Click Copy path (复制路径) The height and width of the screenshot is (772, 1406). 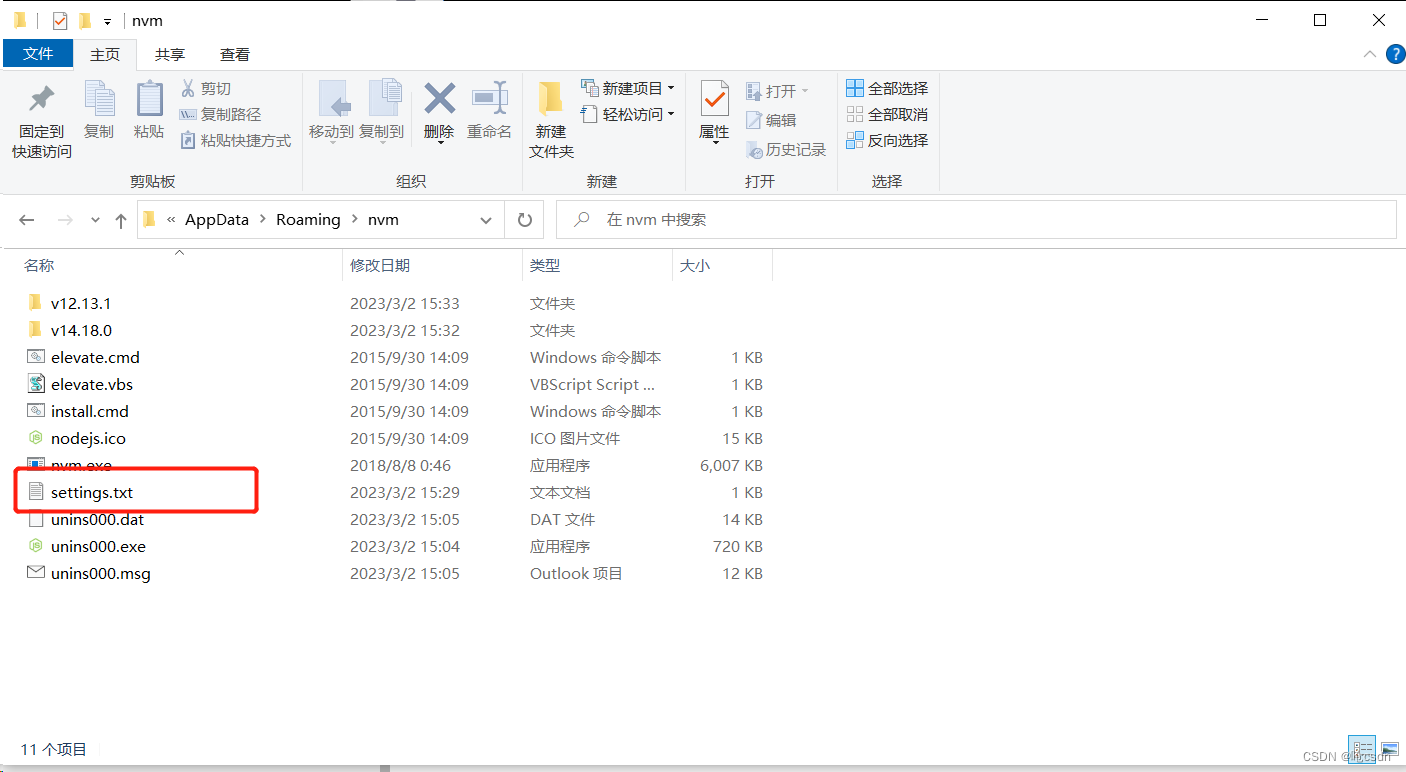tap(220, 115)
